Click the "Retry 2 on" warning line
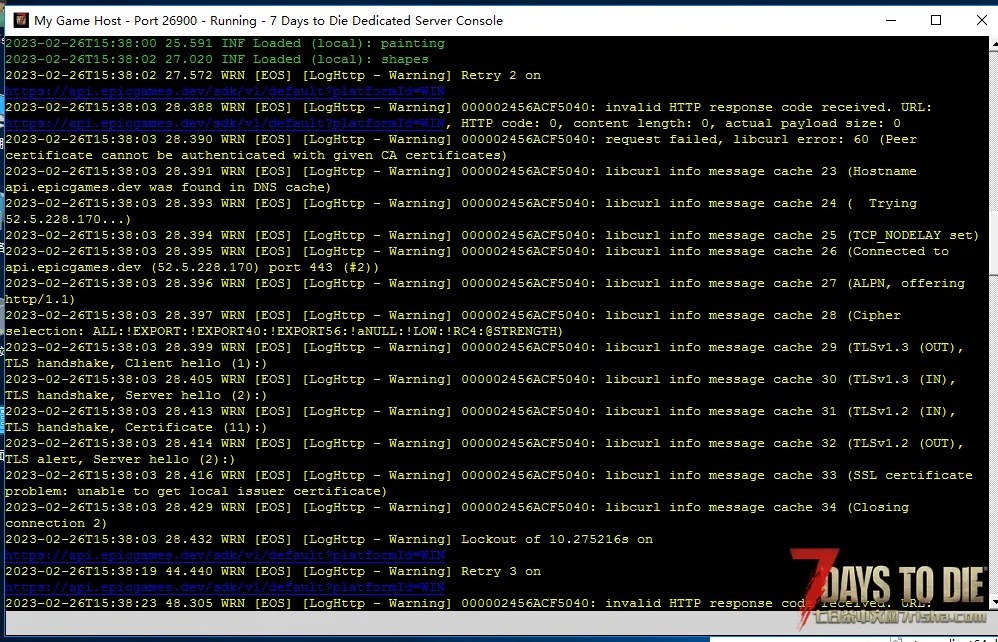This screenshot has width=998, height=642. point(273,75)
